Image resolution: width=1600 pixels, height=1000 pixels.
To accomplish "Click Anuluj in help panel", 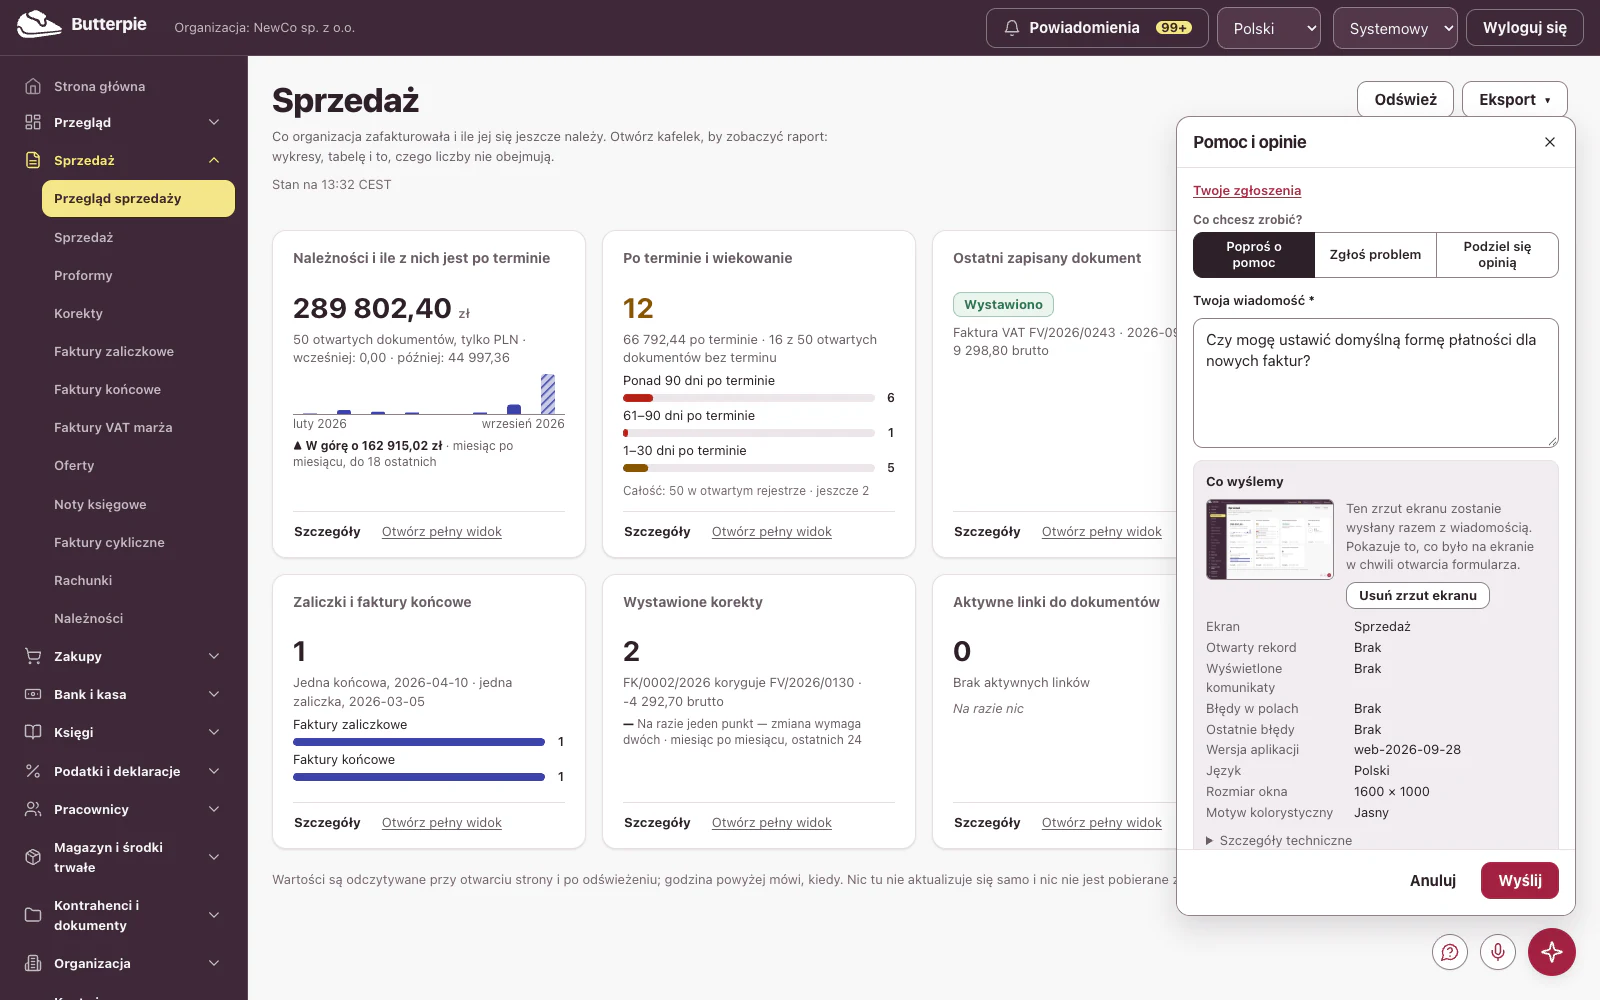I will click(1433, 880).
